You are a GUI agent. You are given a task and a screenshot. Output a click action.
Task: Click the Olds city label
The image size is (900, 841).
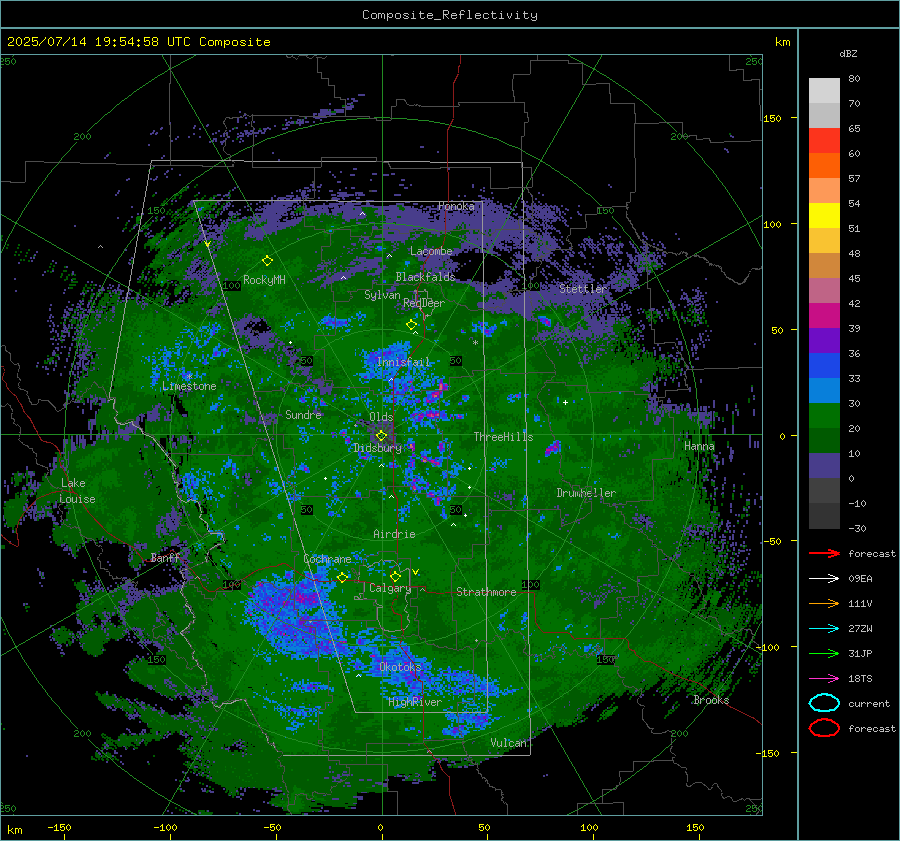click(381, 417)
